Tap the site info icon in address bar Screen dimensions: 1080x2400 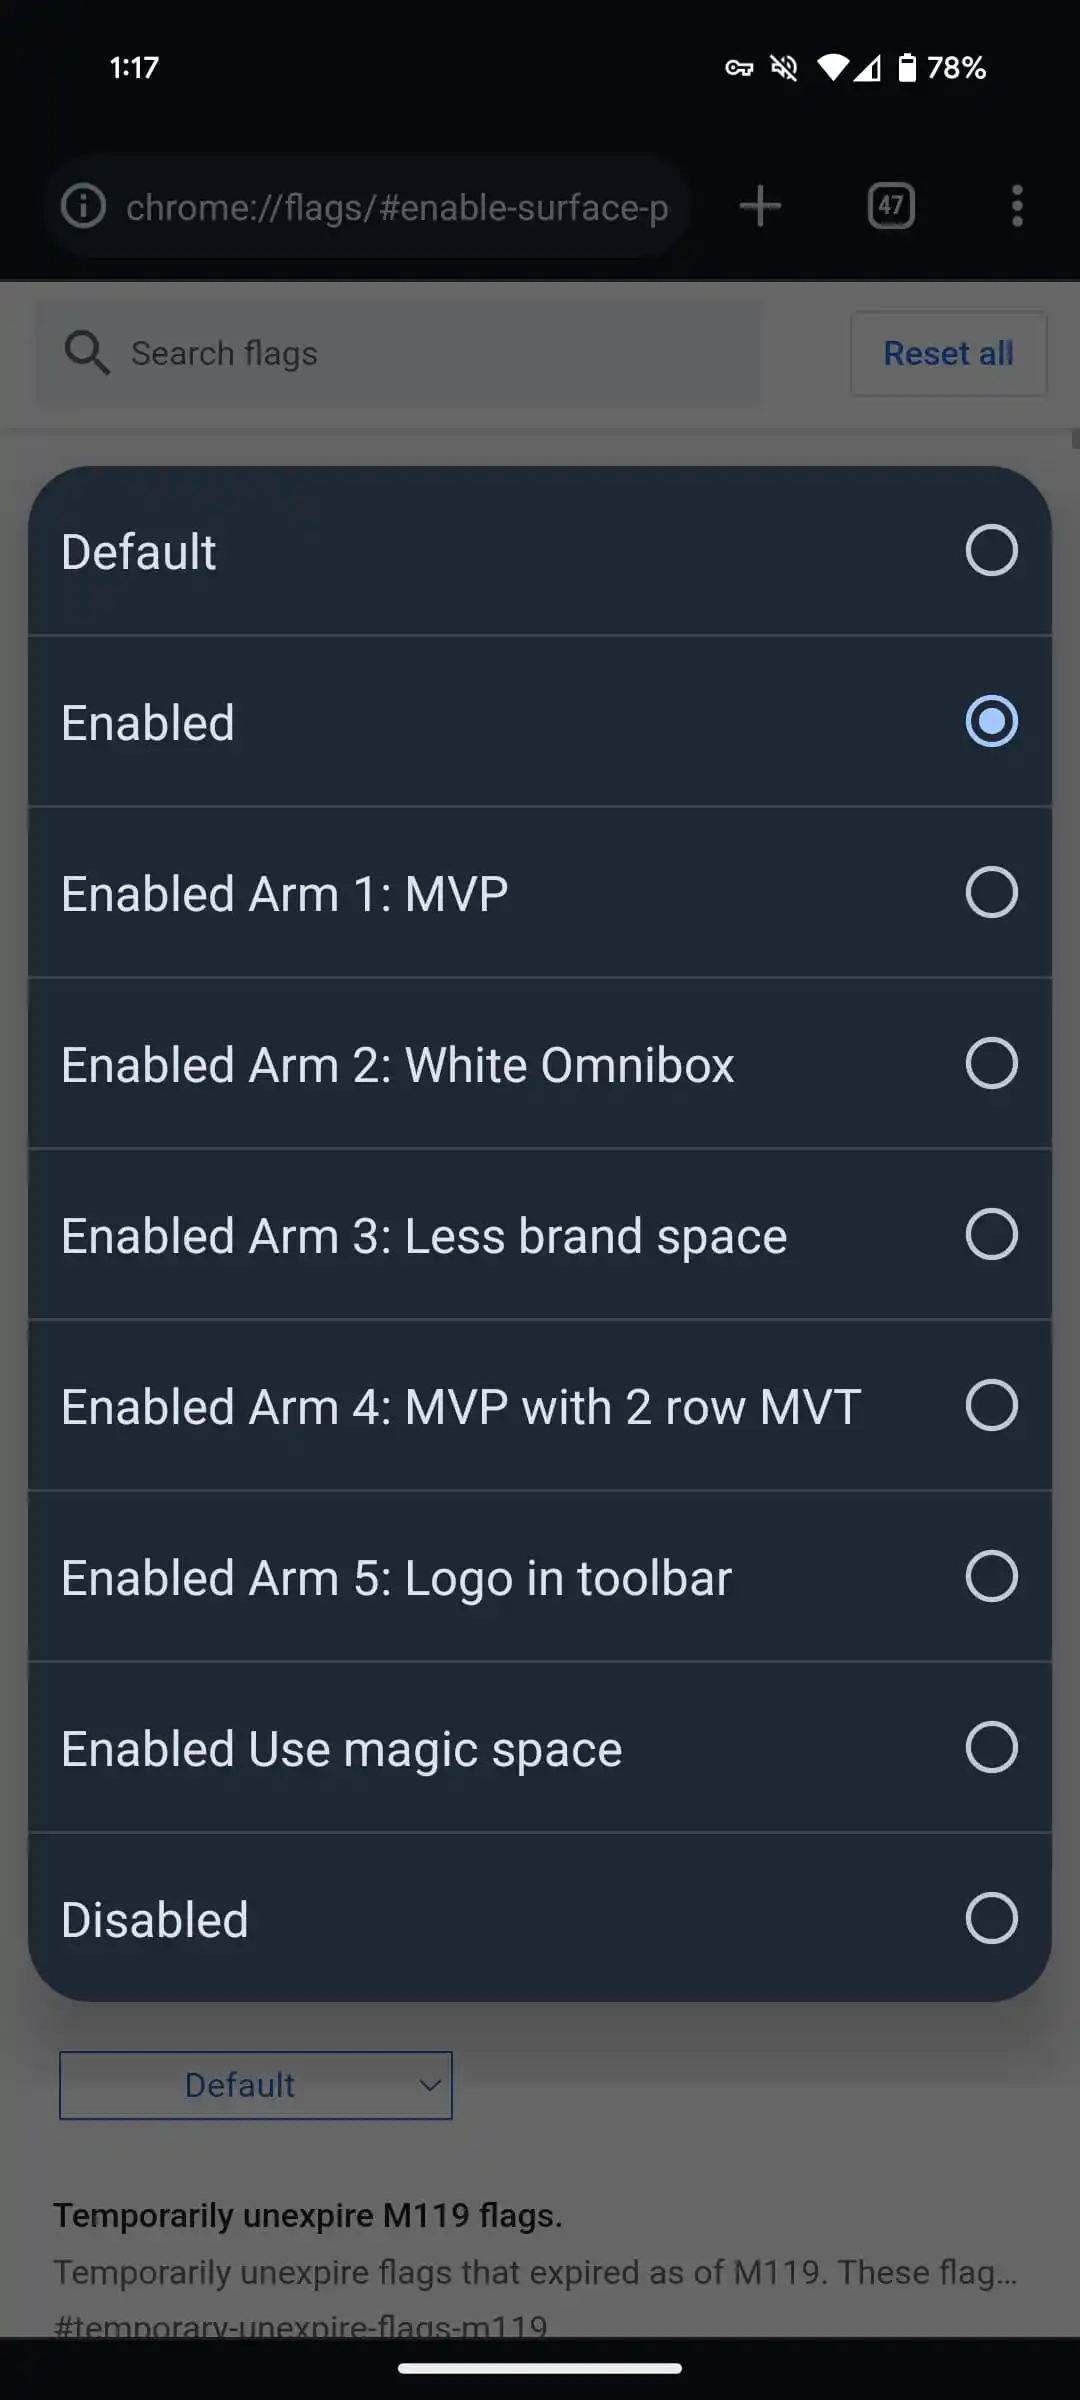[x=83, y=207]
